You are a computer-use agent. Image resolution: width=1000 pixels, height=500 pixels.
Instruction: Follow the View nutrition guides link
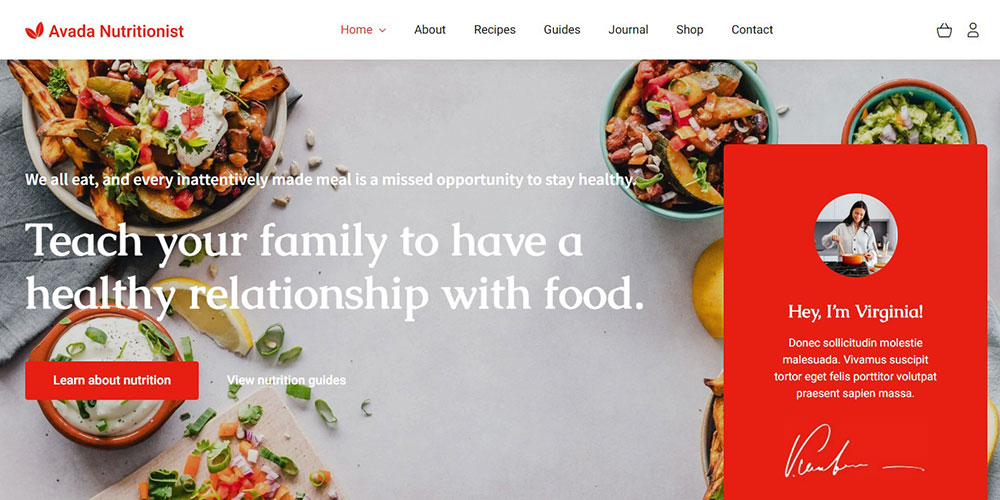286,380
